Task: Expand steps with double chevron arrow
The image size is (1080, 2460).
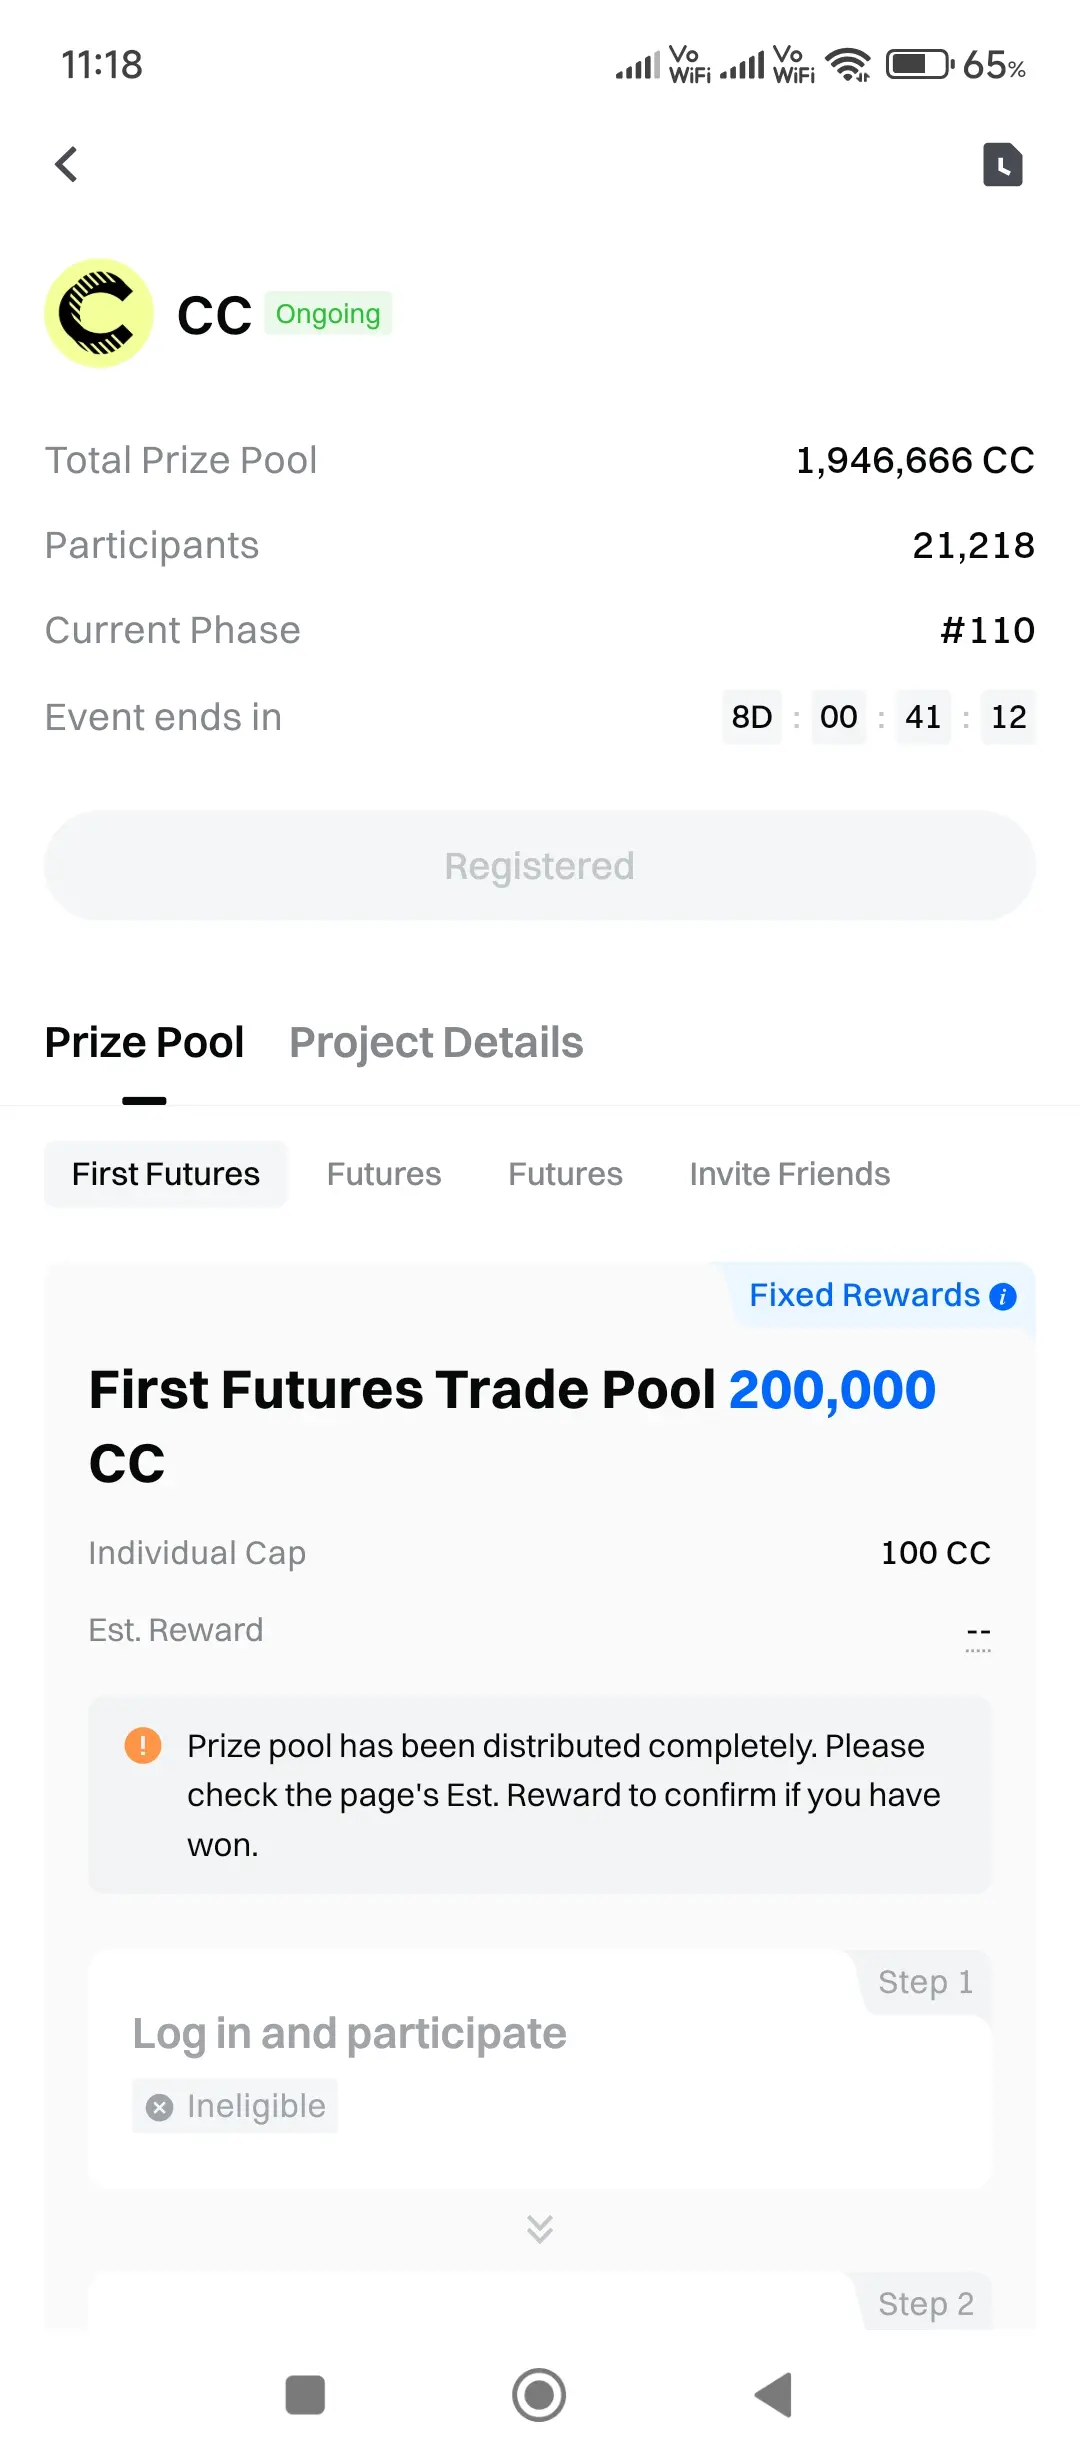Action: [540, 2229]
